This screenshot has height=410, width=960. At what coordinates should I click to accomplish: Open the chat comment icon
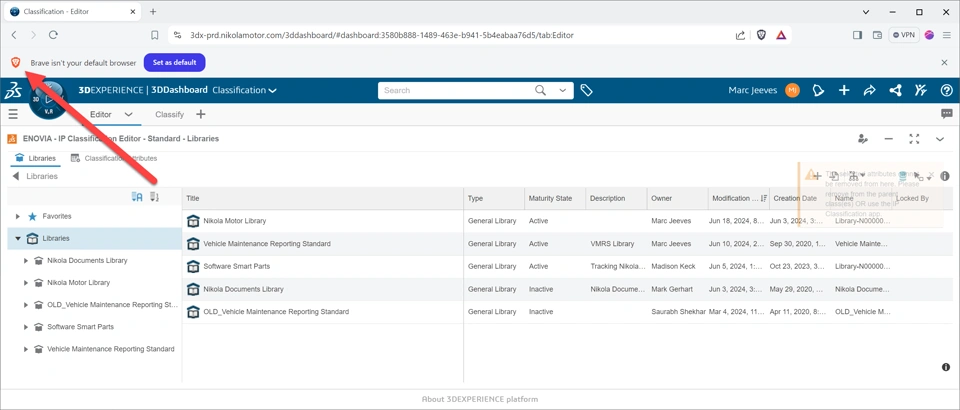click(946, 114)
